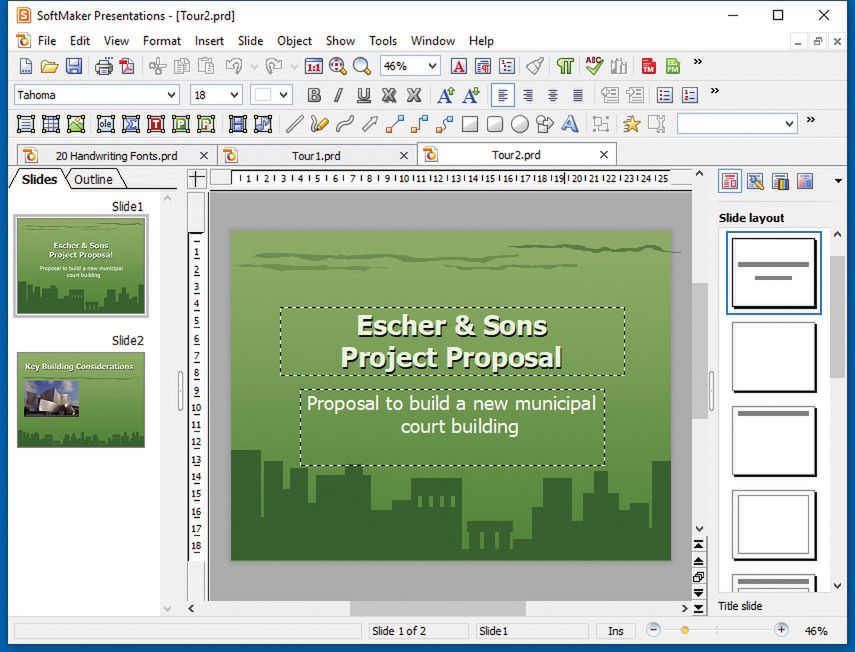Insert a picture frame

tap(77, 124)
